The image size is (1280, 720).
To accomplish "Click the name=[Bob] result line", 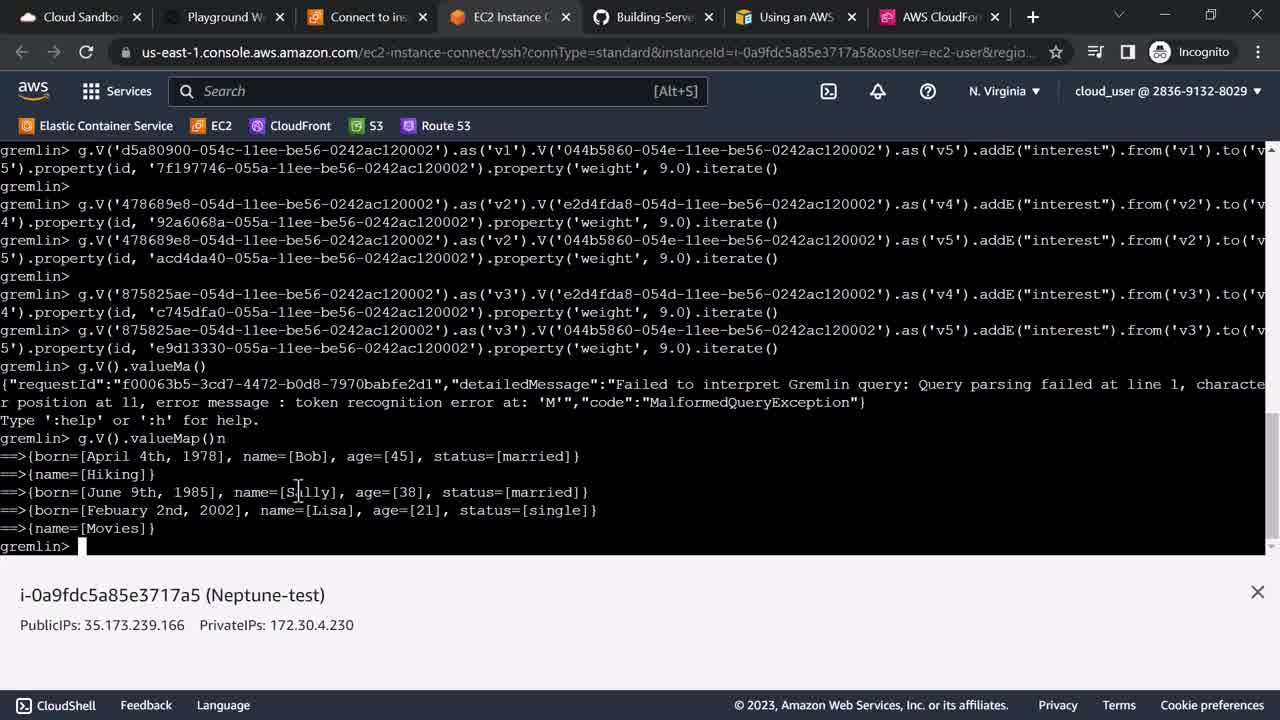I will point(290,456).
